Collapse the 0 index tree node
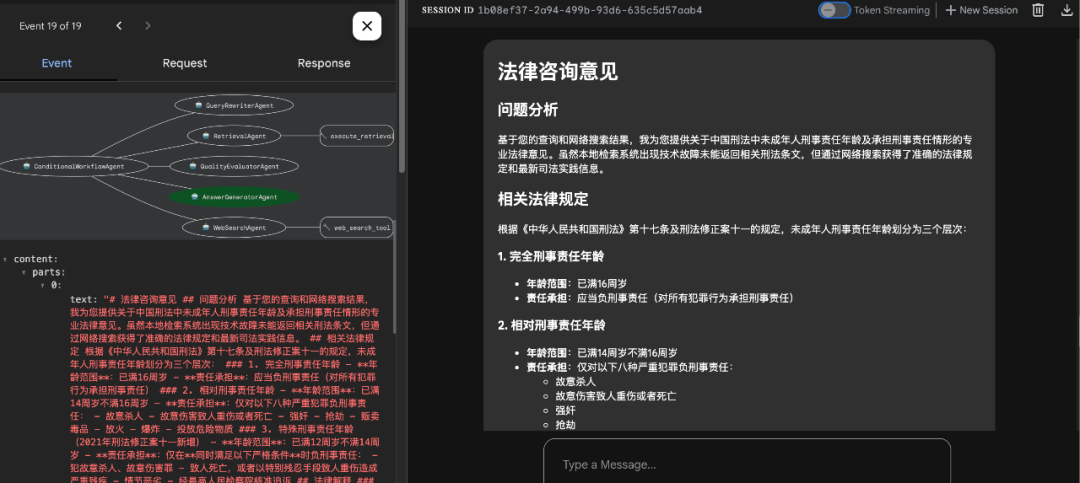 tap(43, 285)
